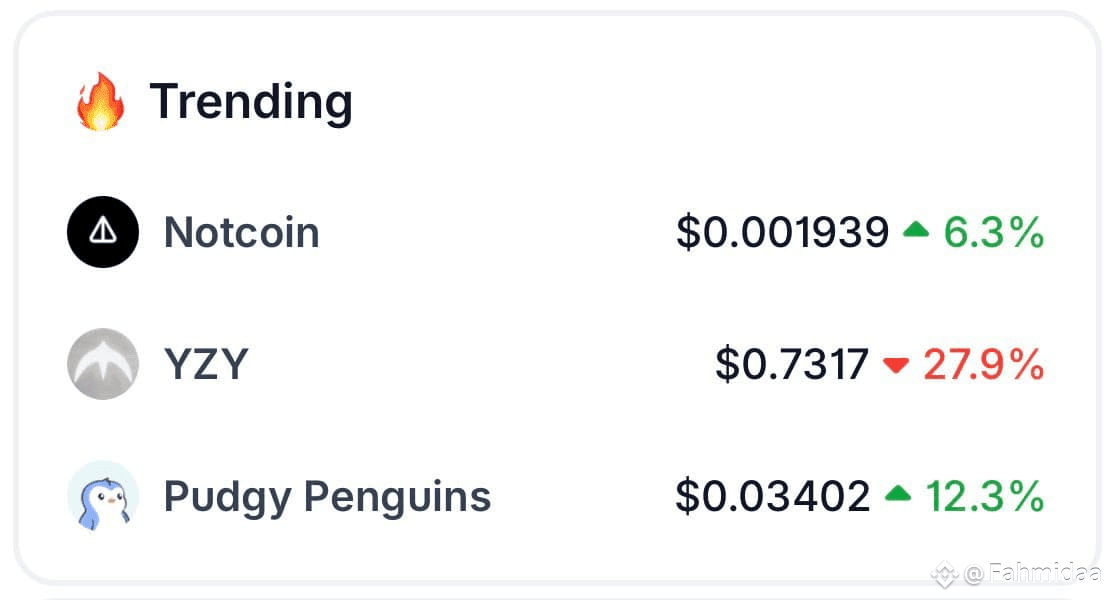Open the YZY coin name

tap(206, 364)
